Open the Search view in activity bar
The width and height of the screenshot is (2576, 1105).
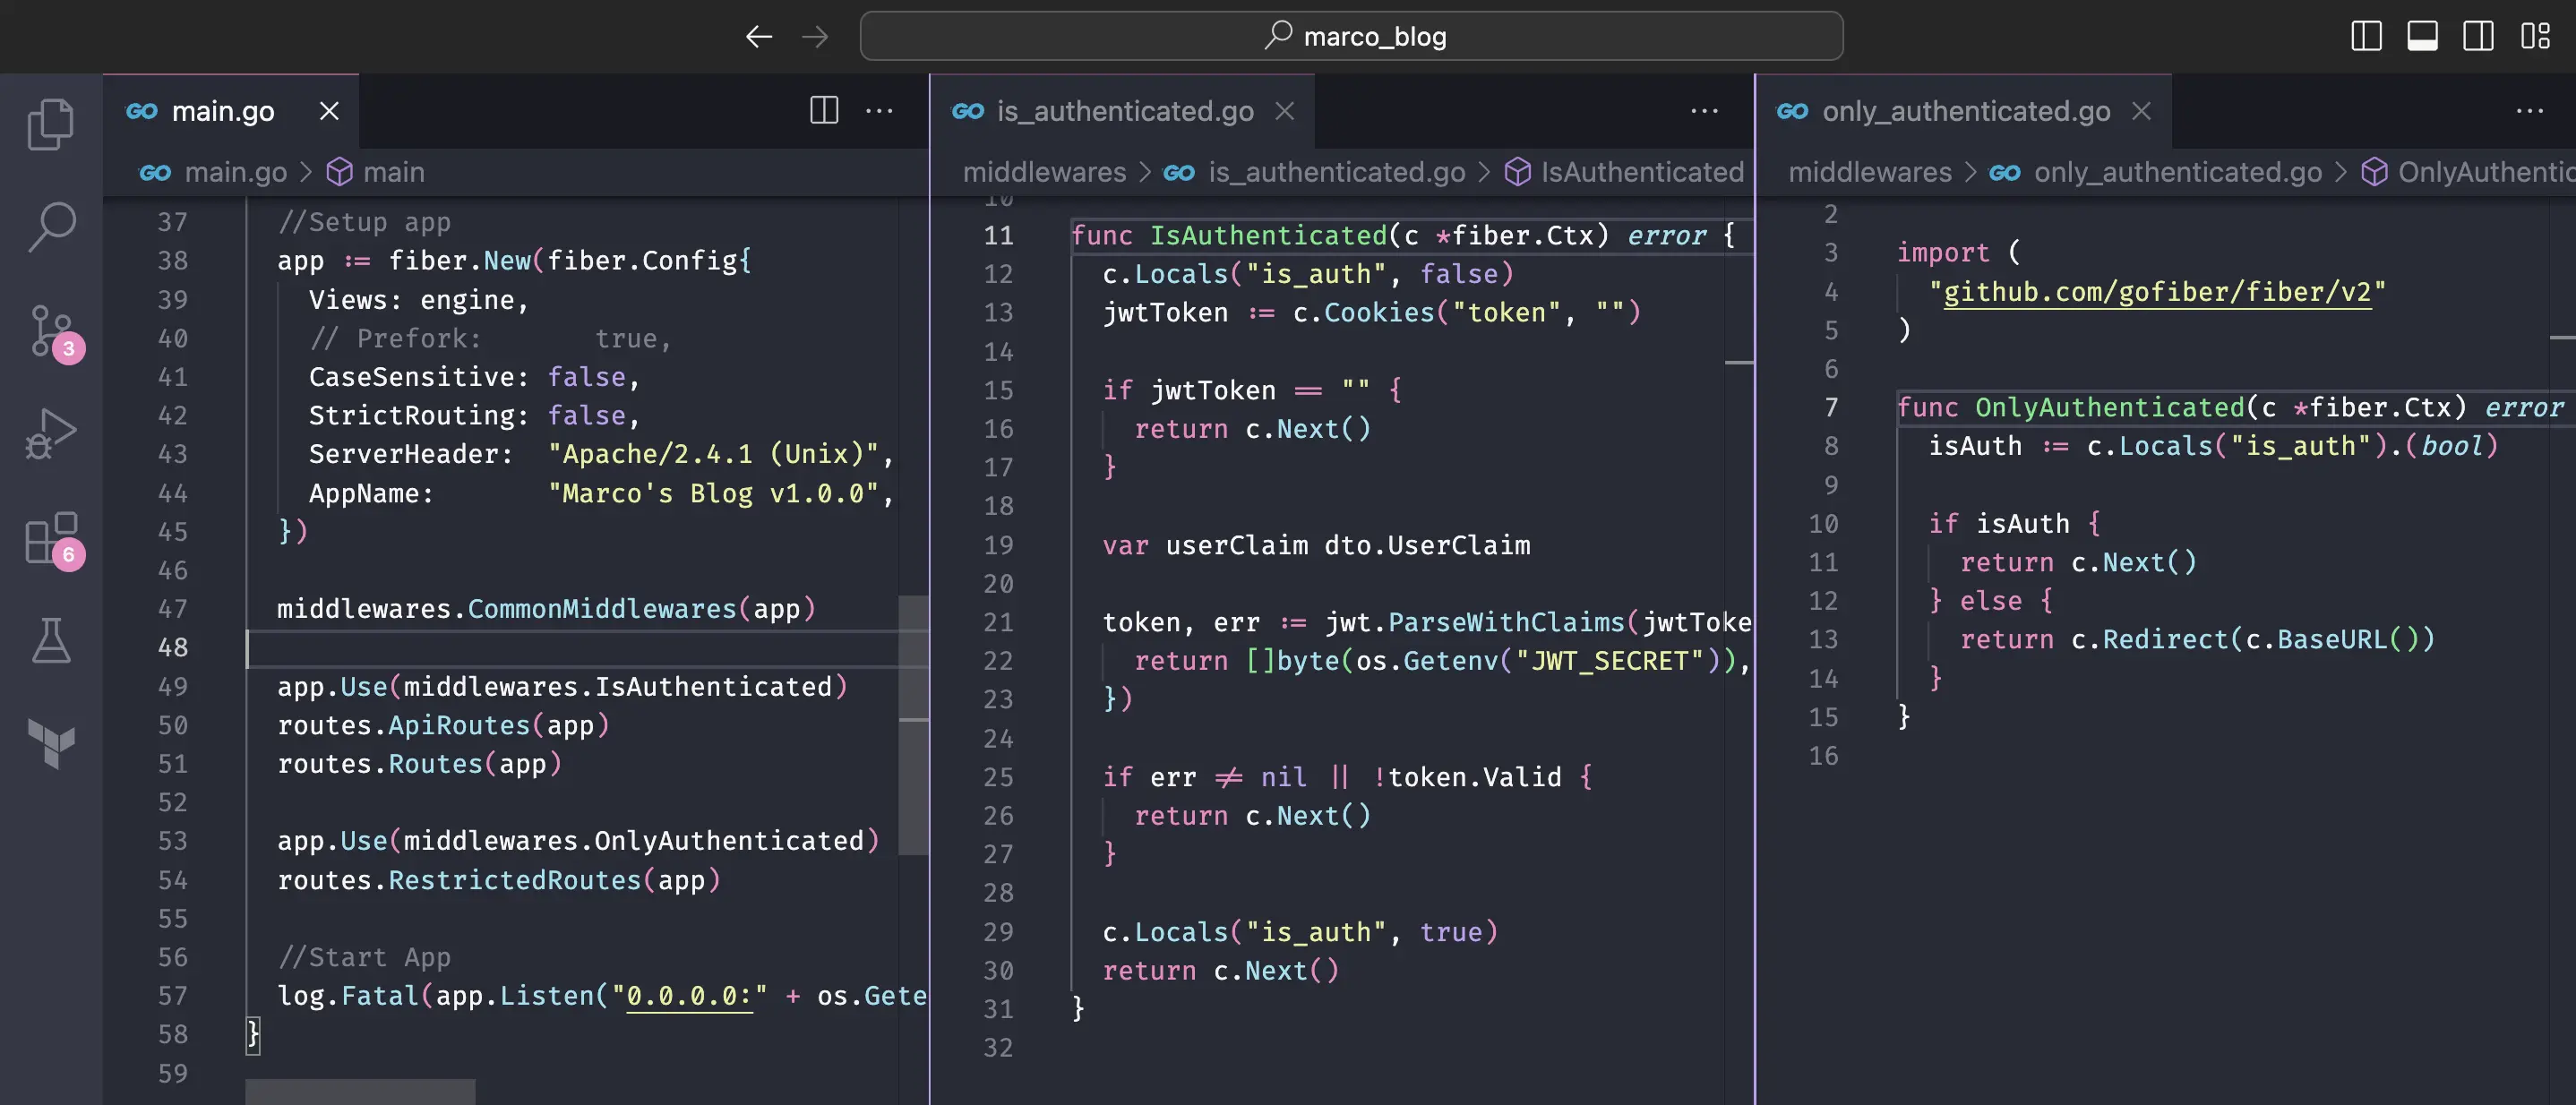point(51,227)
